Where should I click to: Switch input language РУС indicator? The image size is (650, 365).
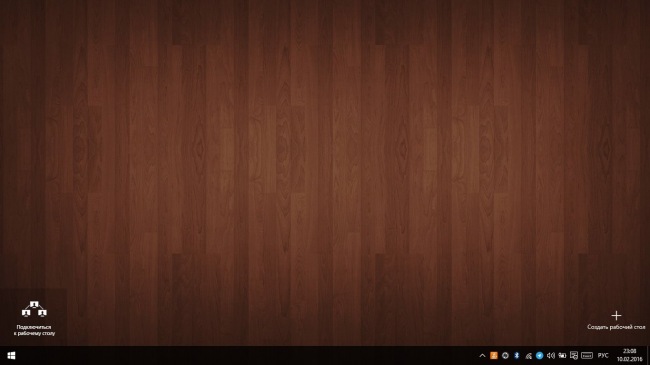tap(603, 355)
